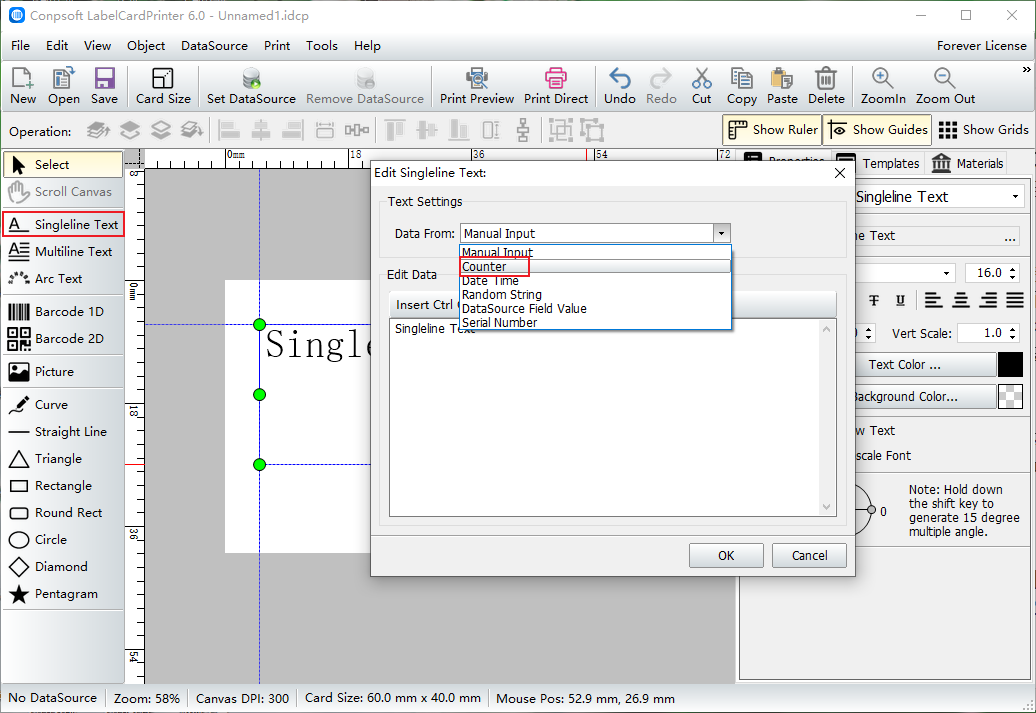
Task: Close the Edit Singleline Text dialog
Action: (x=840, y=173)
